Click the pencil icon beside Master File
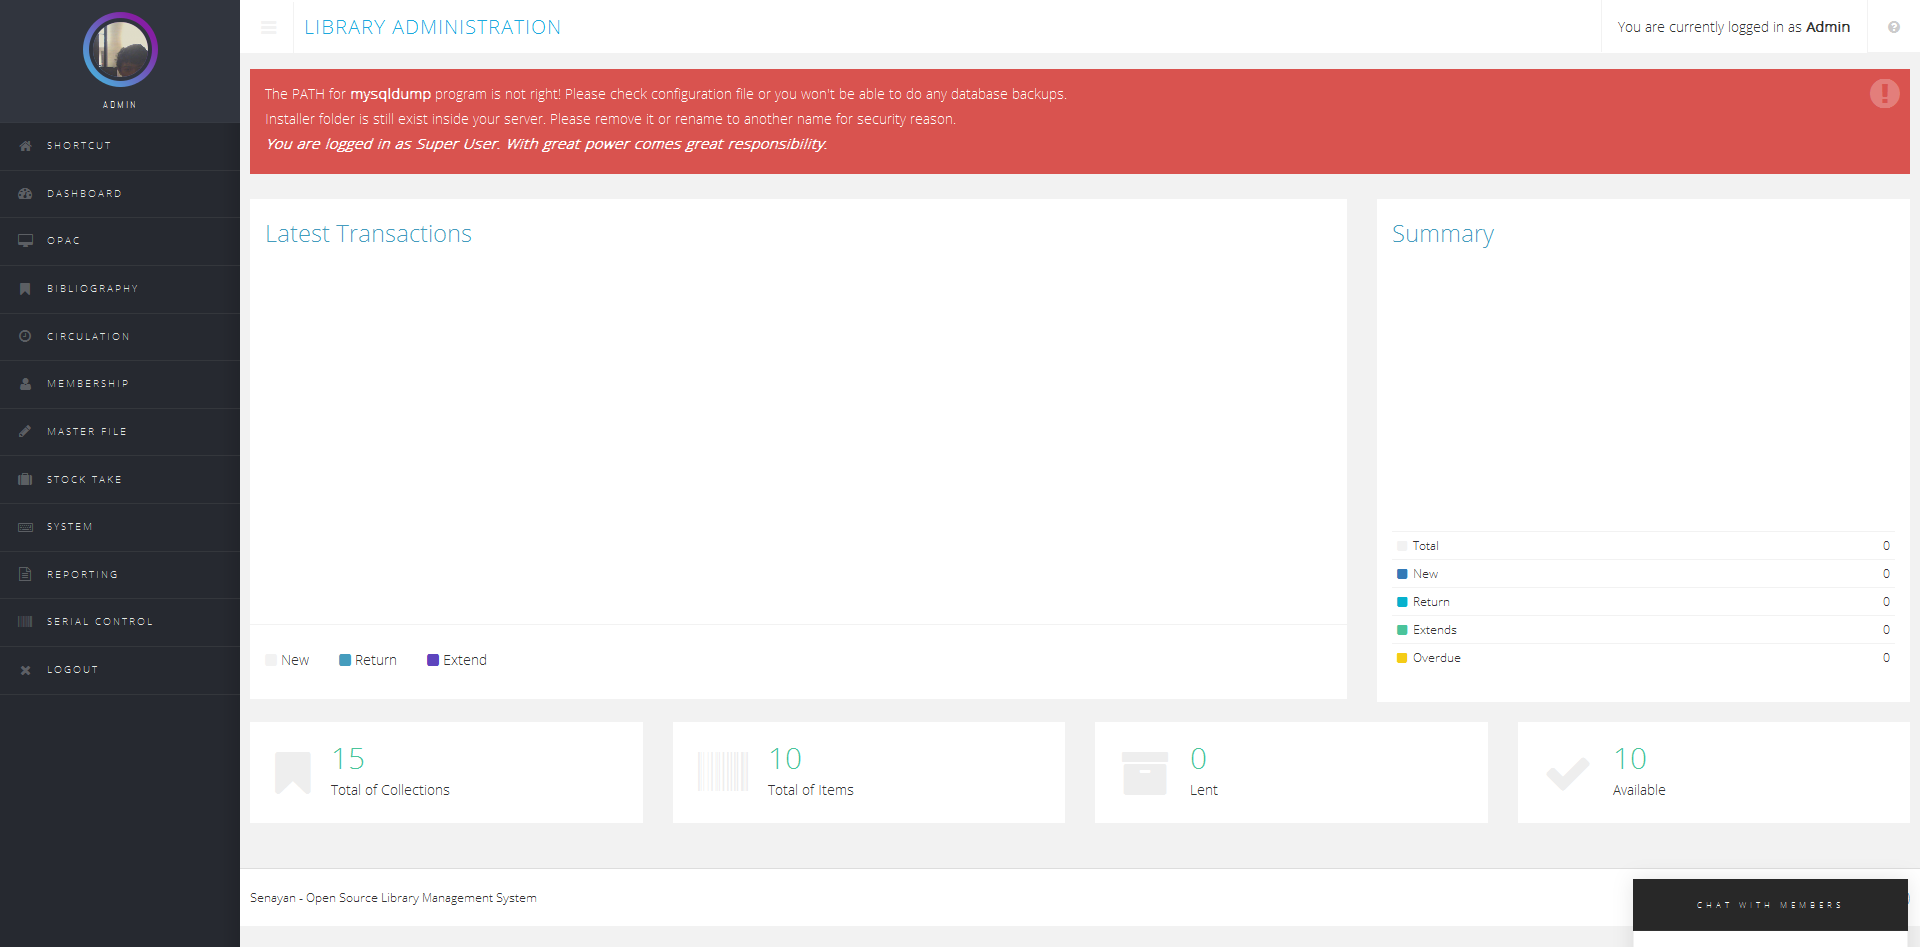The height and width of the screenshot is (947, 1920). click(x=26, y=432)
